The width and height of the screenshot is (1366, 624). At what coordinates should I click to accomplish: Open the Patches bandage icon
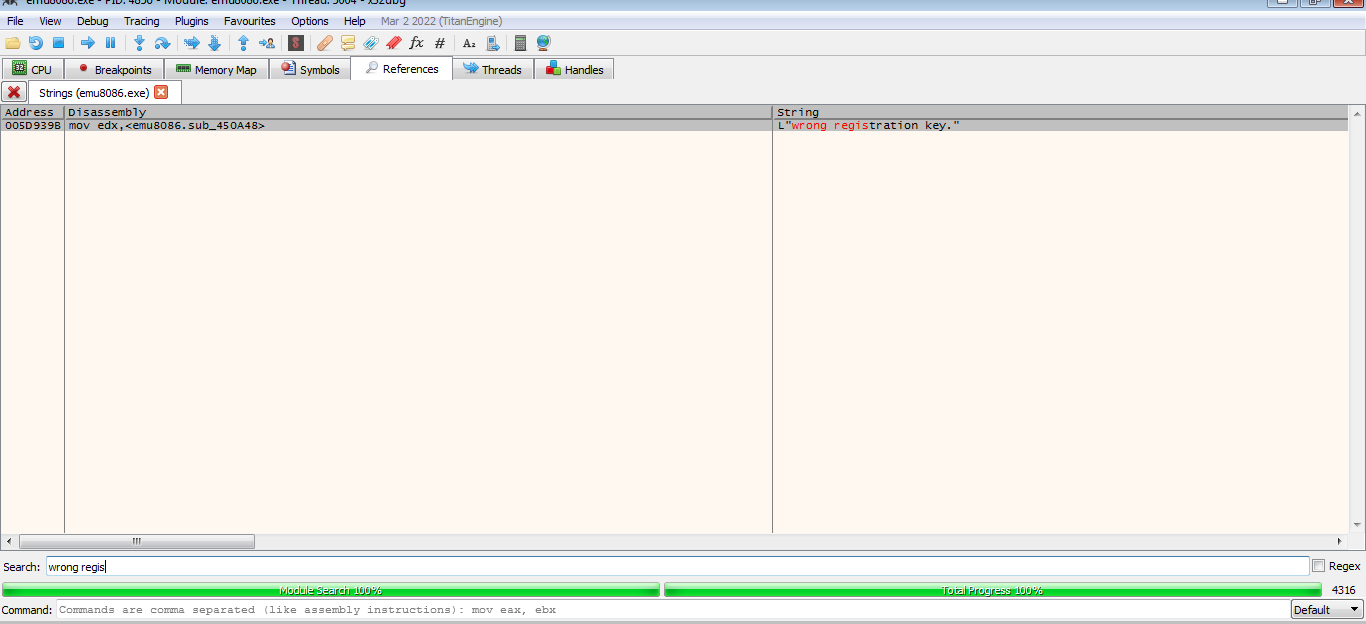[324, 43]
